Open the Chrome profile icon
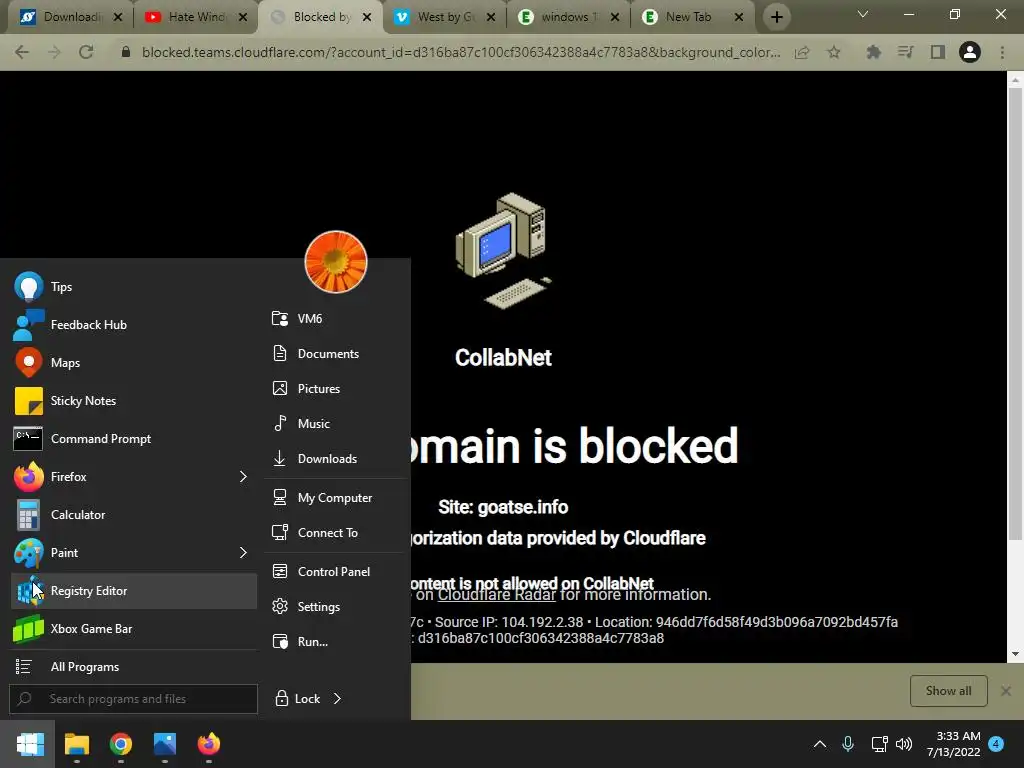Image resolution: width=1024 pixels, height=768 pixels. point(970,52)
